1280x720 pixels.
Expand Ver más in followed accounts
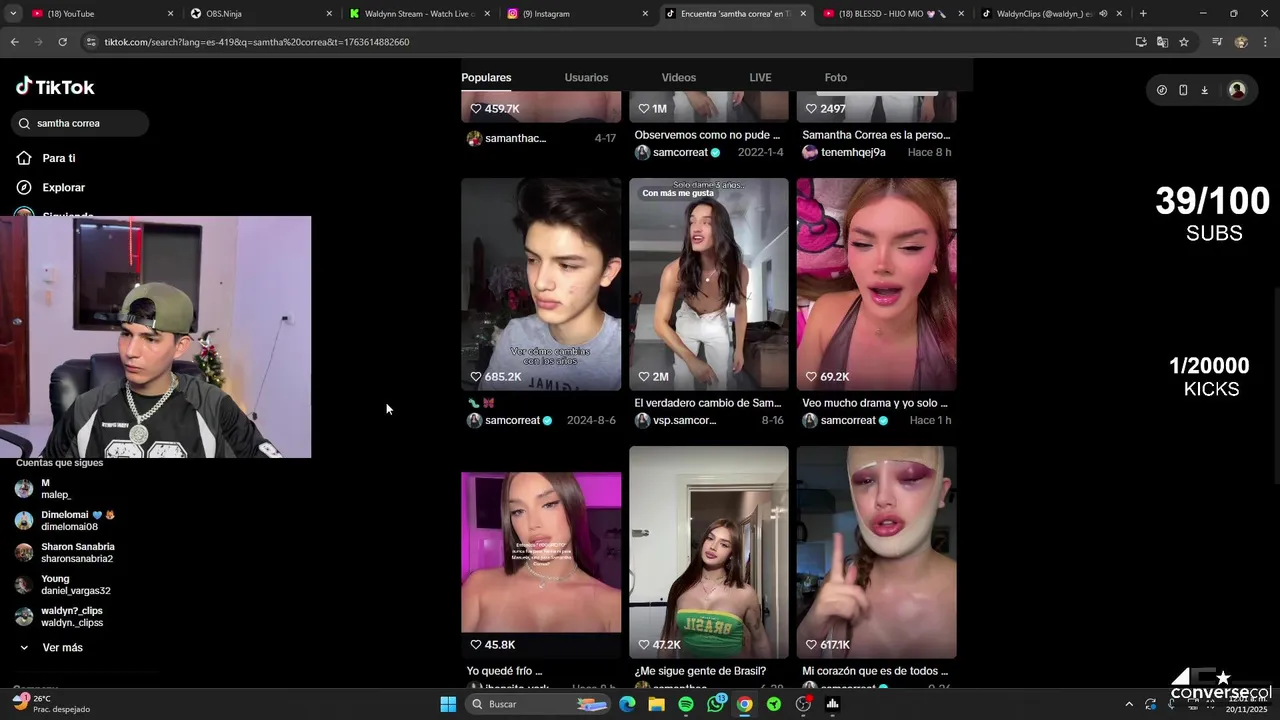coord(51,648)
